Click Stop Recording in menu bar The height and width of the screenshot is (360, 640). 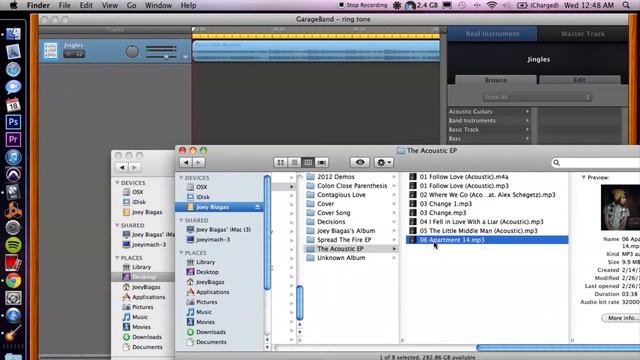pyautogui.click(x=362, y=5)
